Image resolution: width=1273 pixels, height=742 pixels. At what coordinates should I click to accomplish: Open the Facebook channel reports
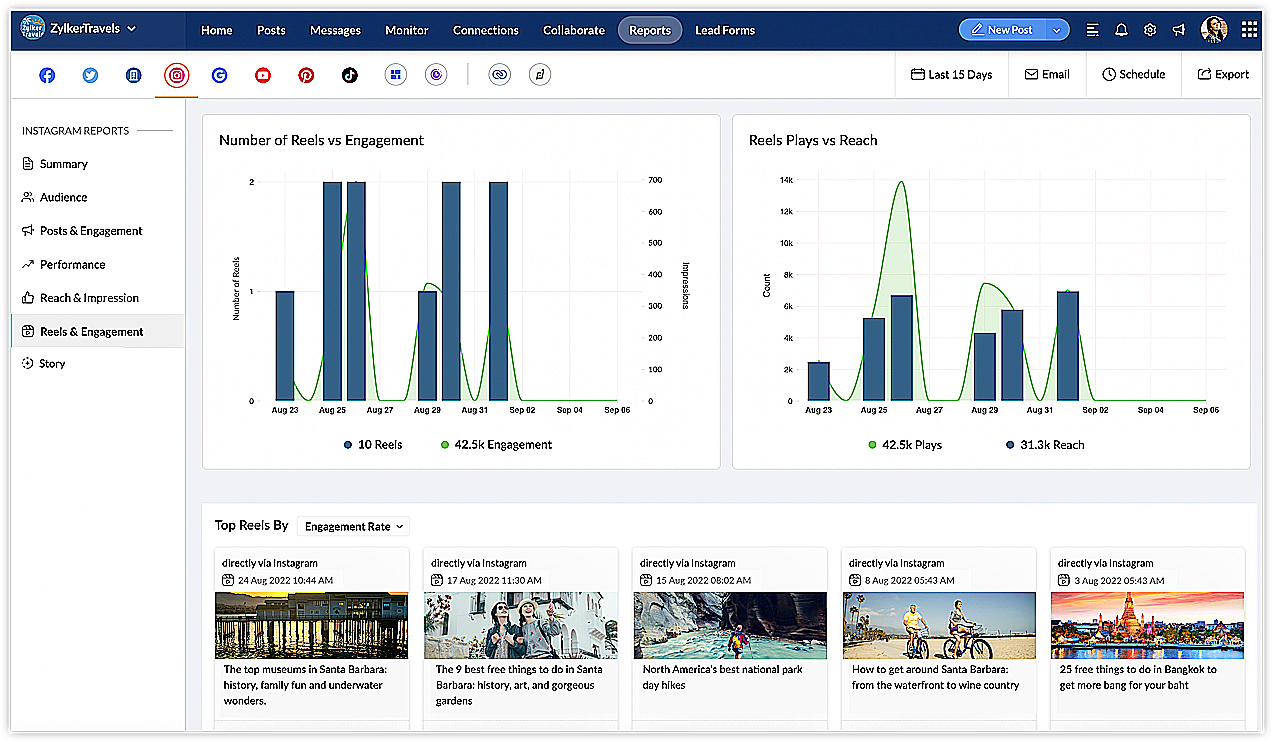click(x=47, y=75)
